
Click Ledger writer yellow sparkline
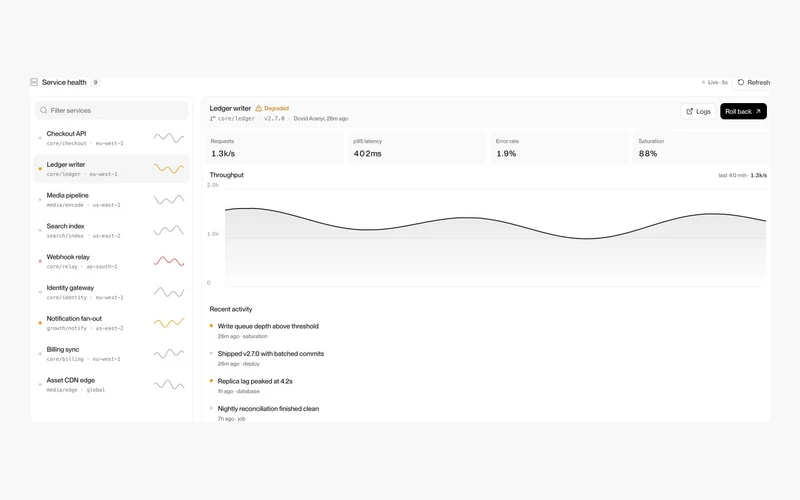point(169,168)
